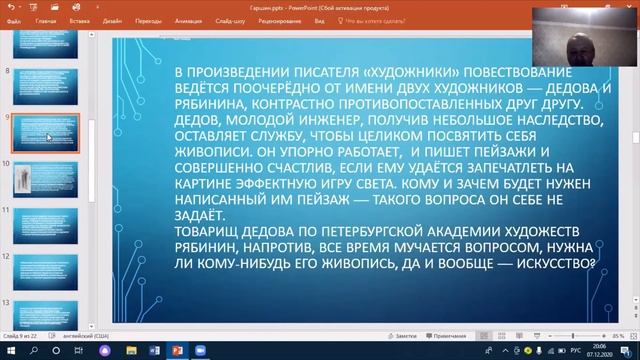Viewport: 640px width, 360px height.
Task: Click the PowerPoint taskbar icon
Action: [x=177, y=351]
